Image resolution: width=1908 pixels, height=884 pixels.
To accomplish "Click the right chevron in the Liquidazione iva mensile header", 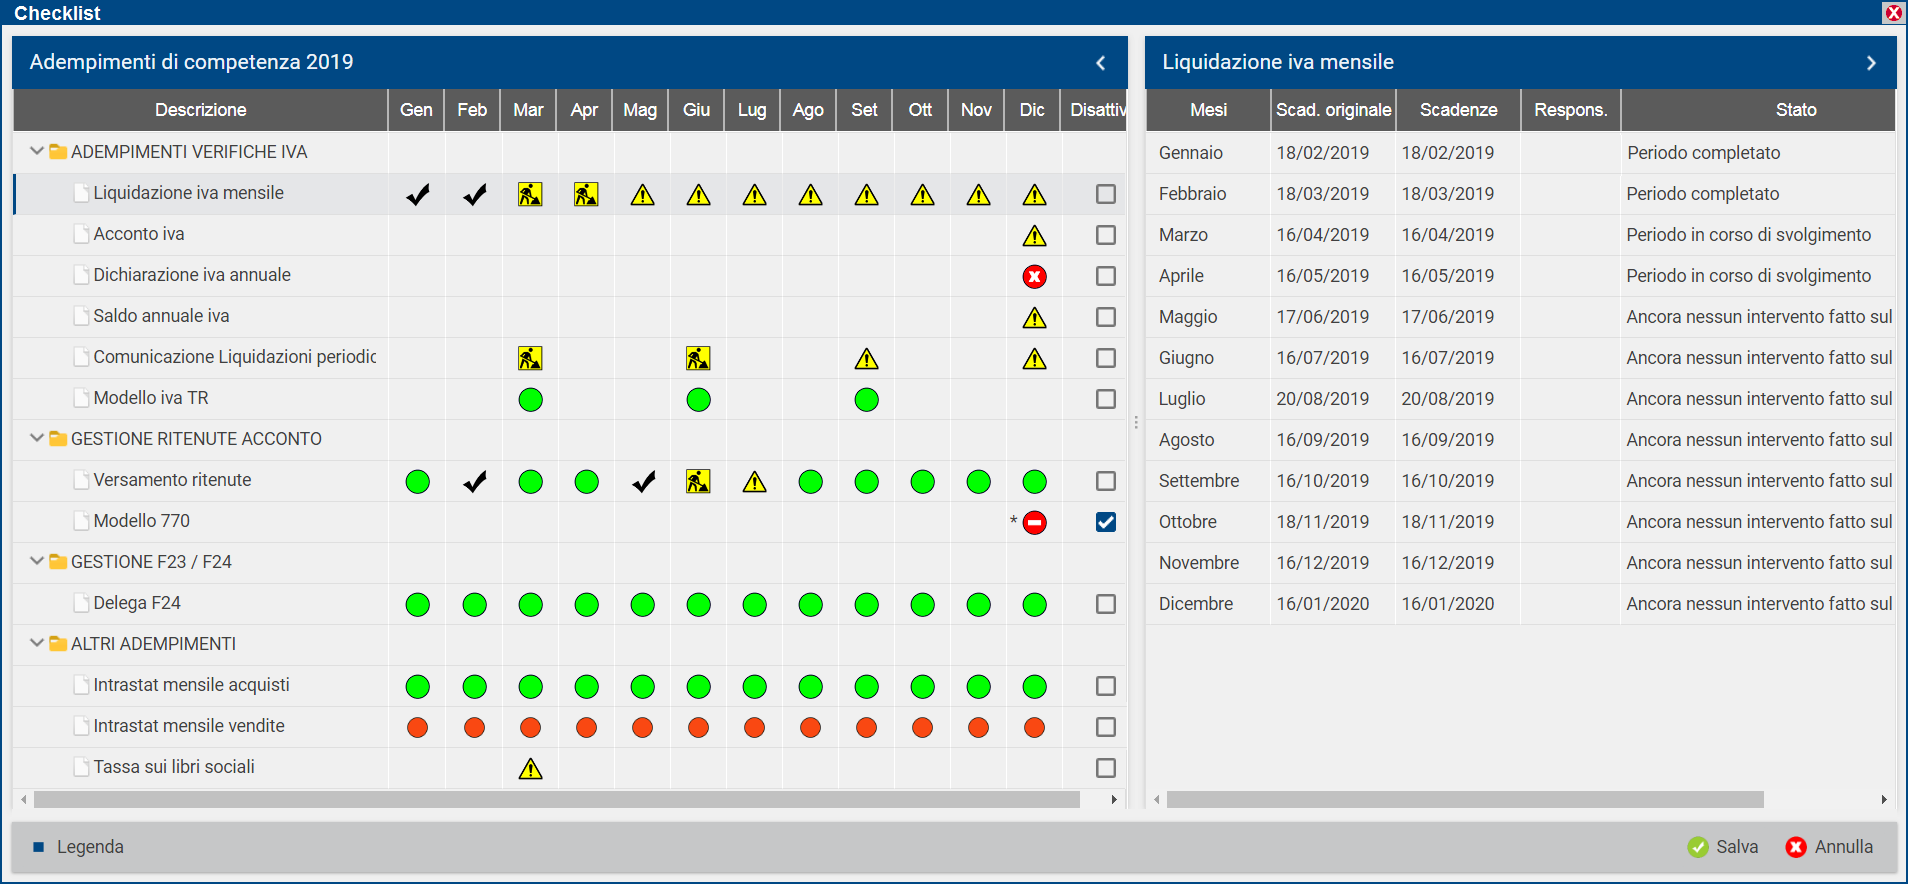I will pyautogui.click(x=1870, y=63).
